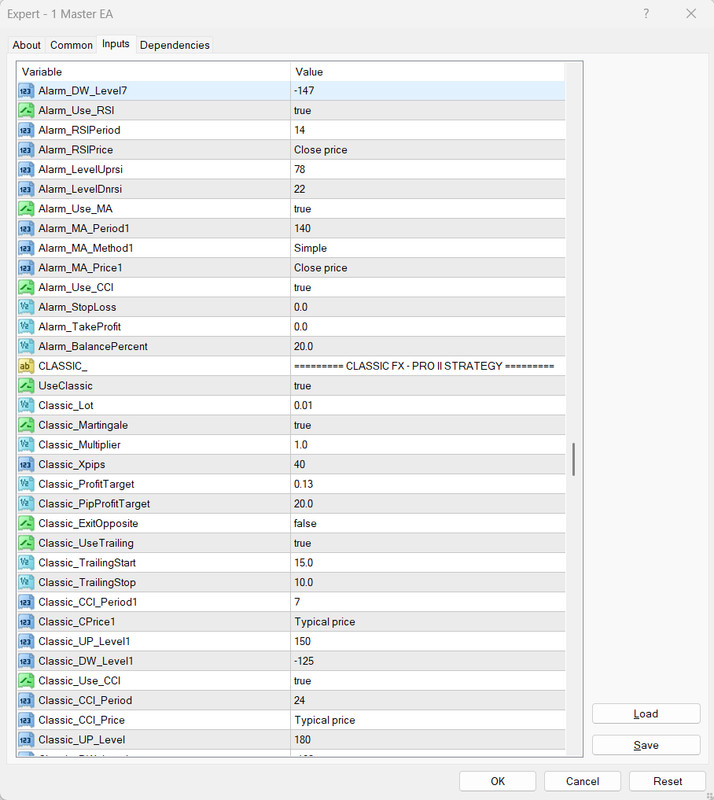
Task: Click the string 'ab' icon beside CLASSIC_
Action: pos(26,366)
